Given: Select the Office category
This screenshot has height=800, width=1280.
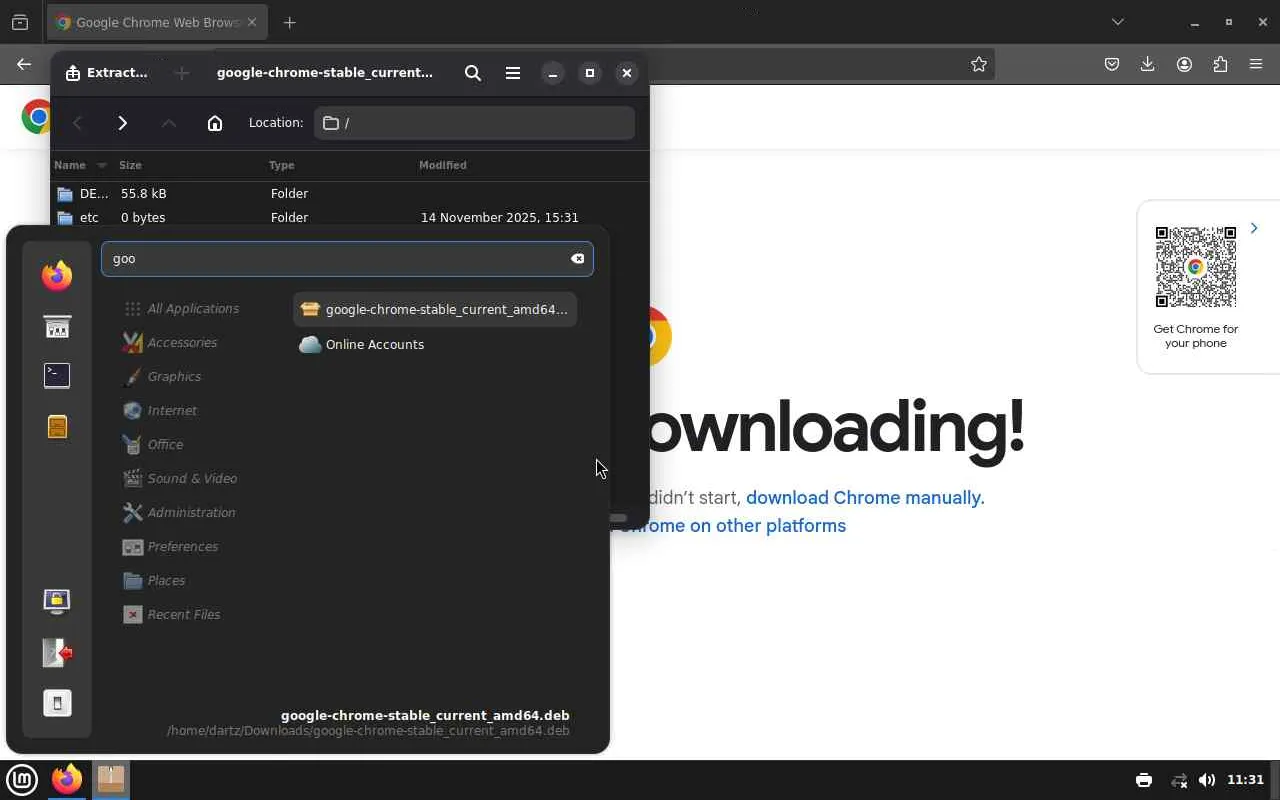Looking at the screenshot, I should point(152,445).
